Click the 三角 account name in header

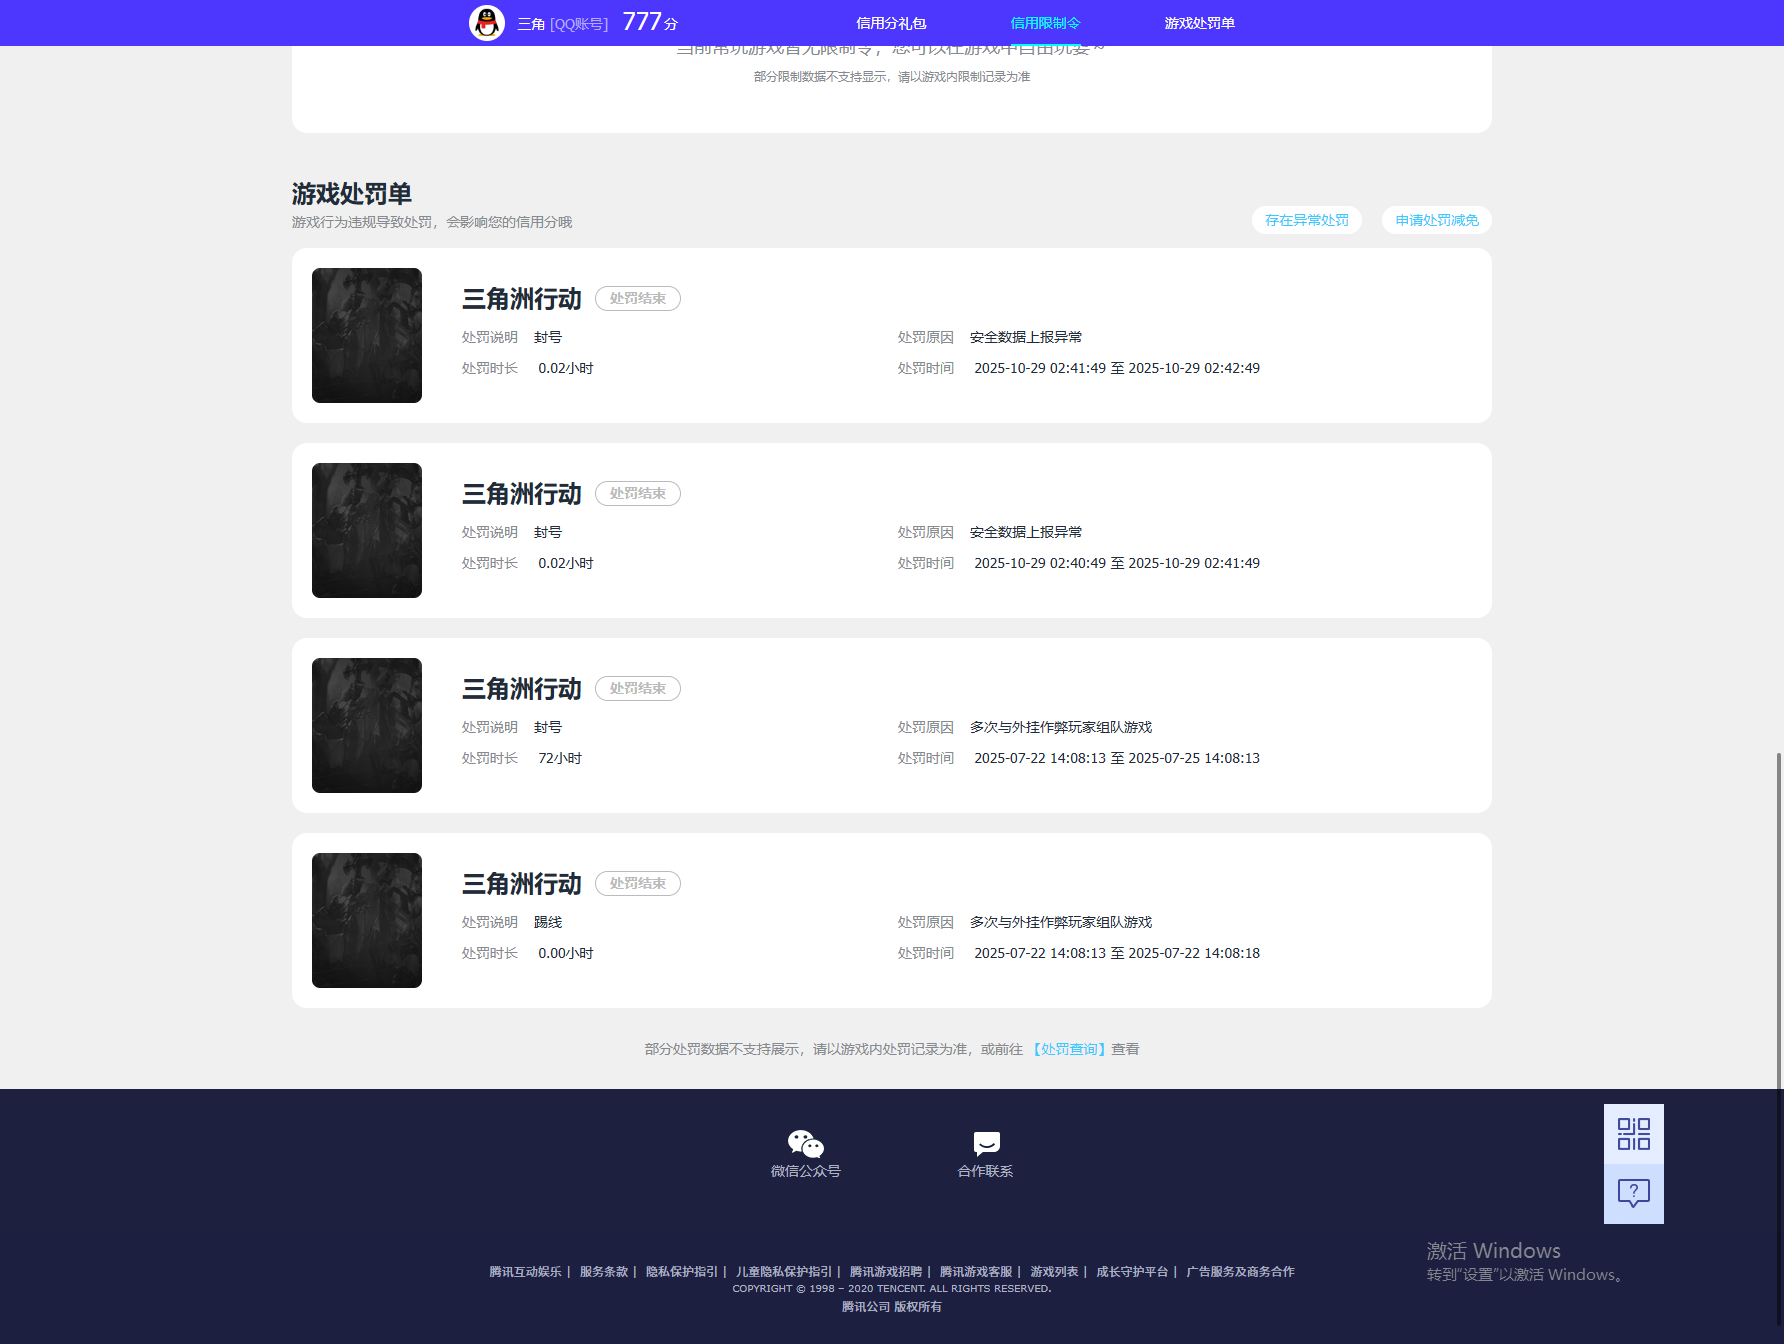click(x=531, y=24)
